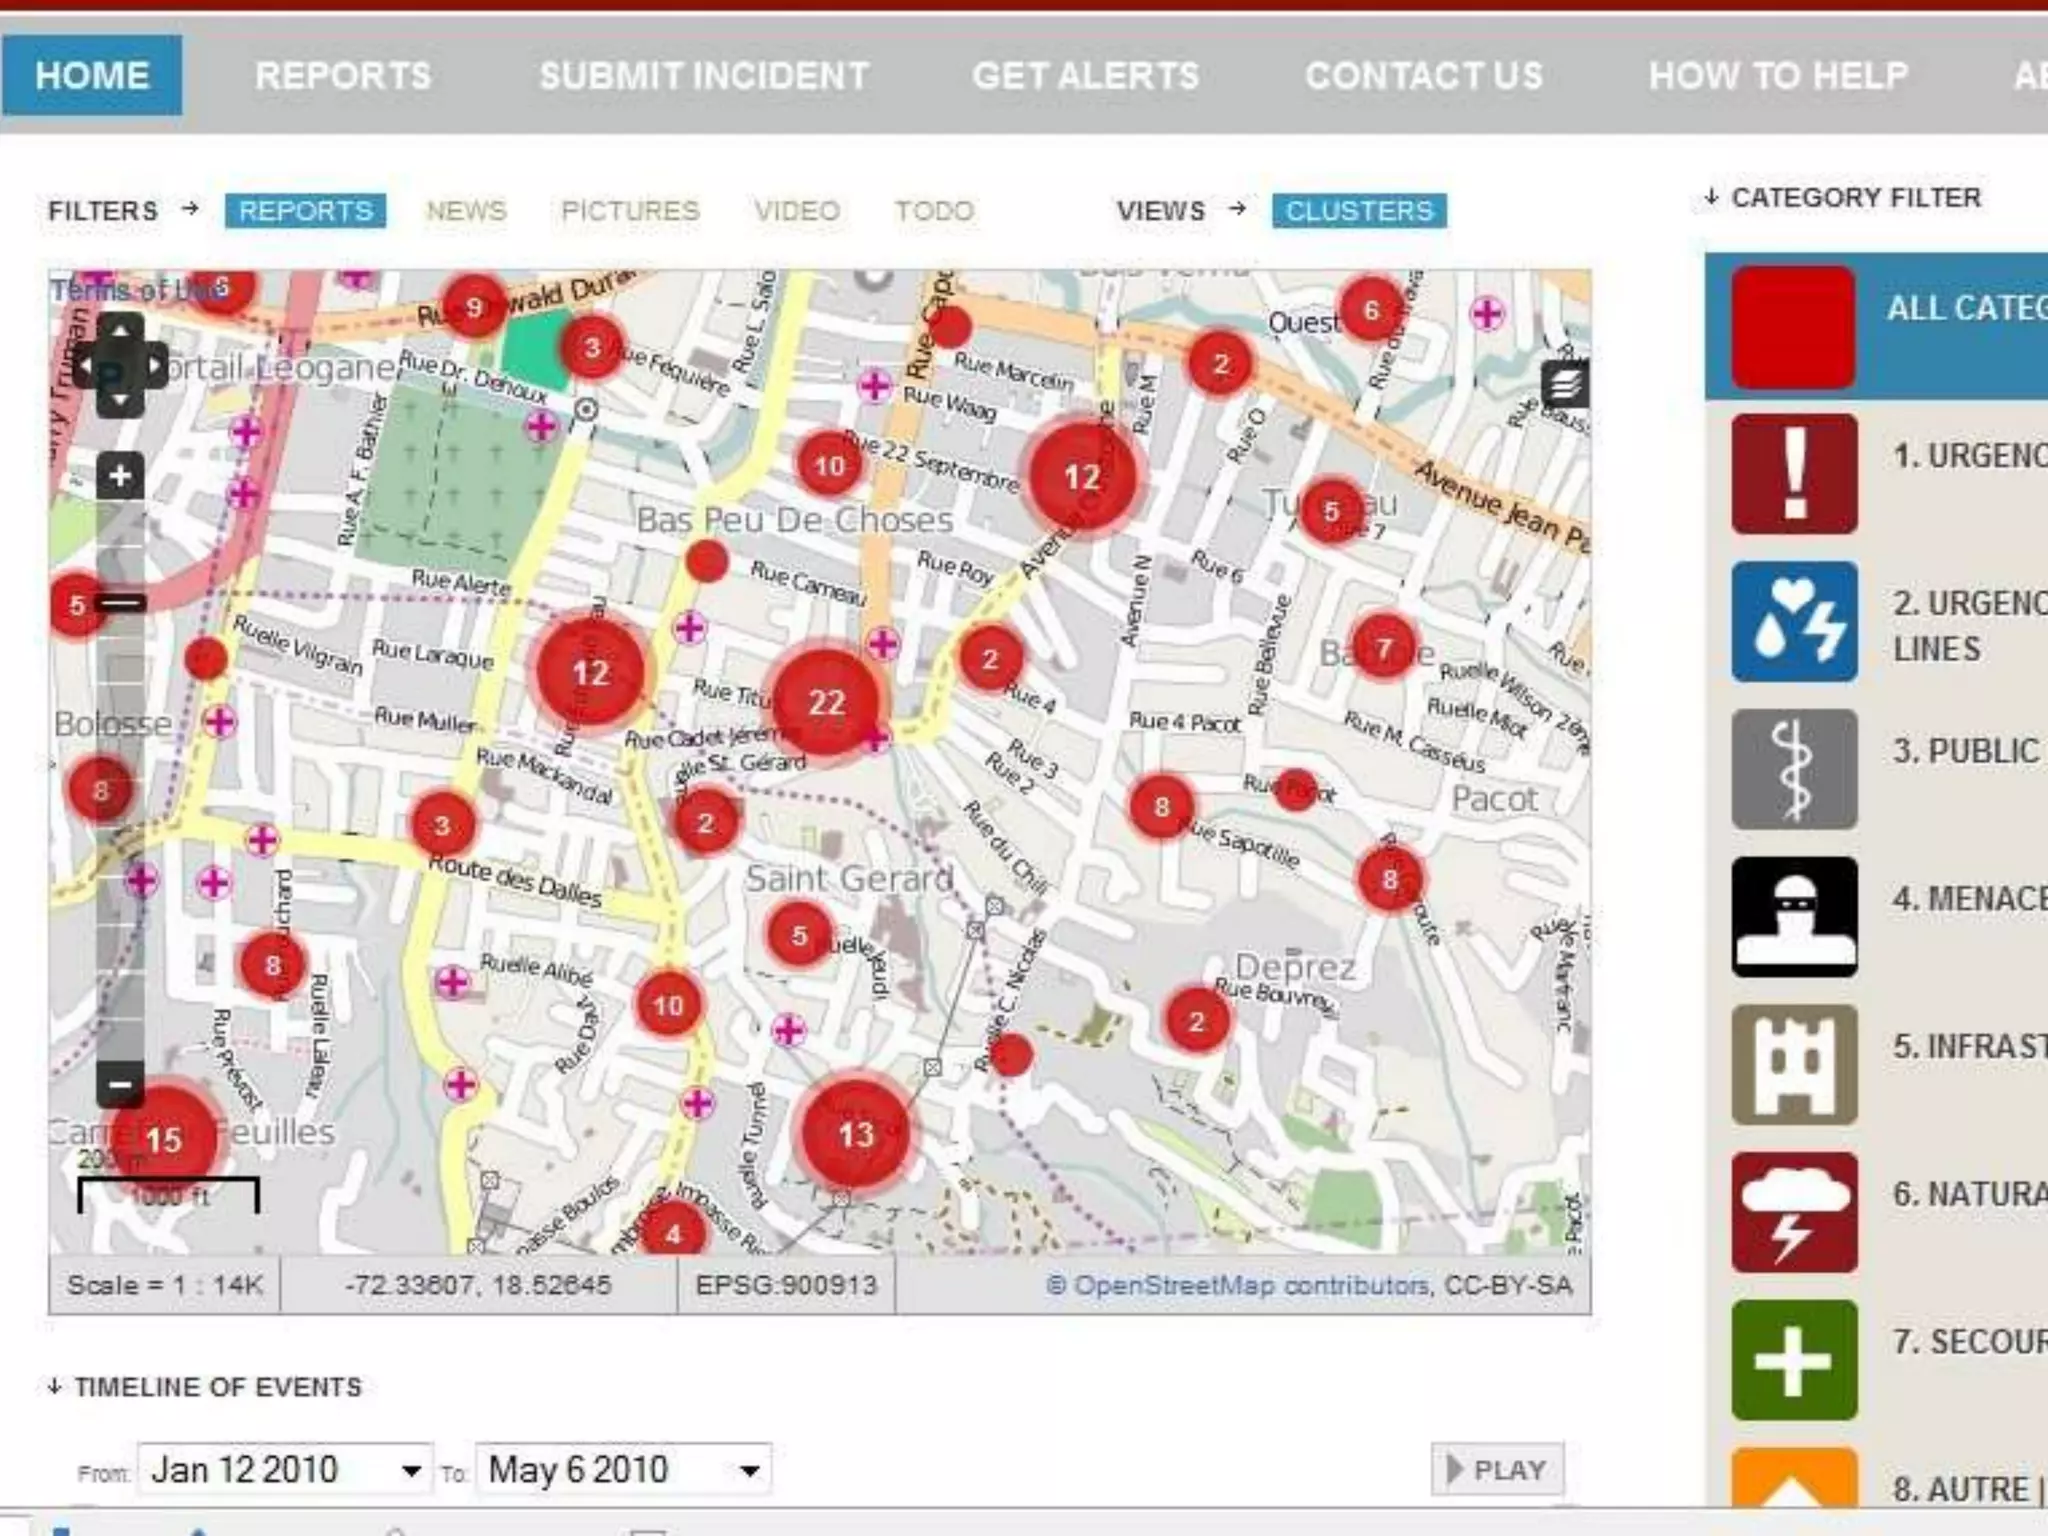
Task: Select the Infrastructure castle category icon
Action: tap(1794, 1065)
